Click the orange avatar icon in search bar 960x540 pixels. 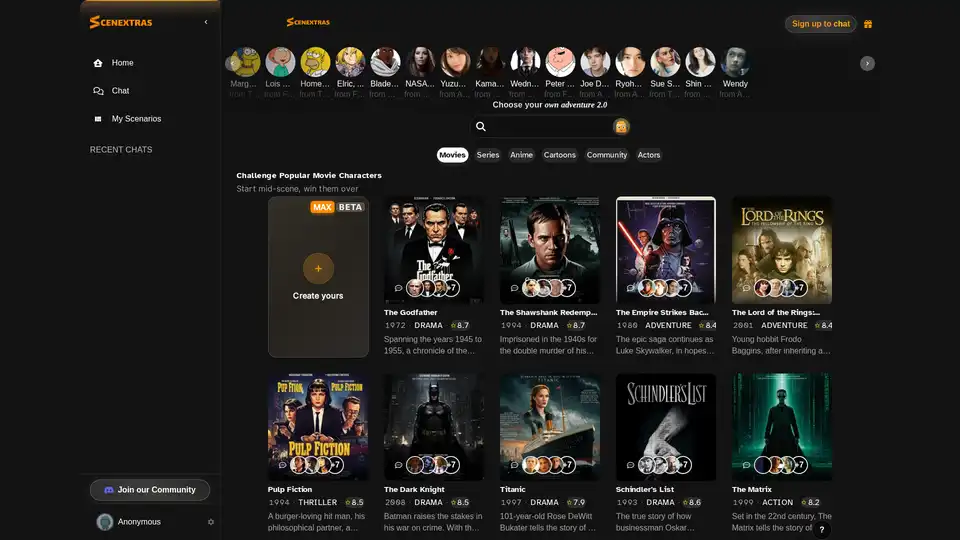pos(621,127)
